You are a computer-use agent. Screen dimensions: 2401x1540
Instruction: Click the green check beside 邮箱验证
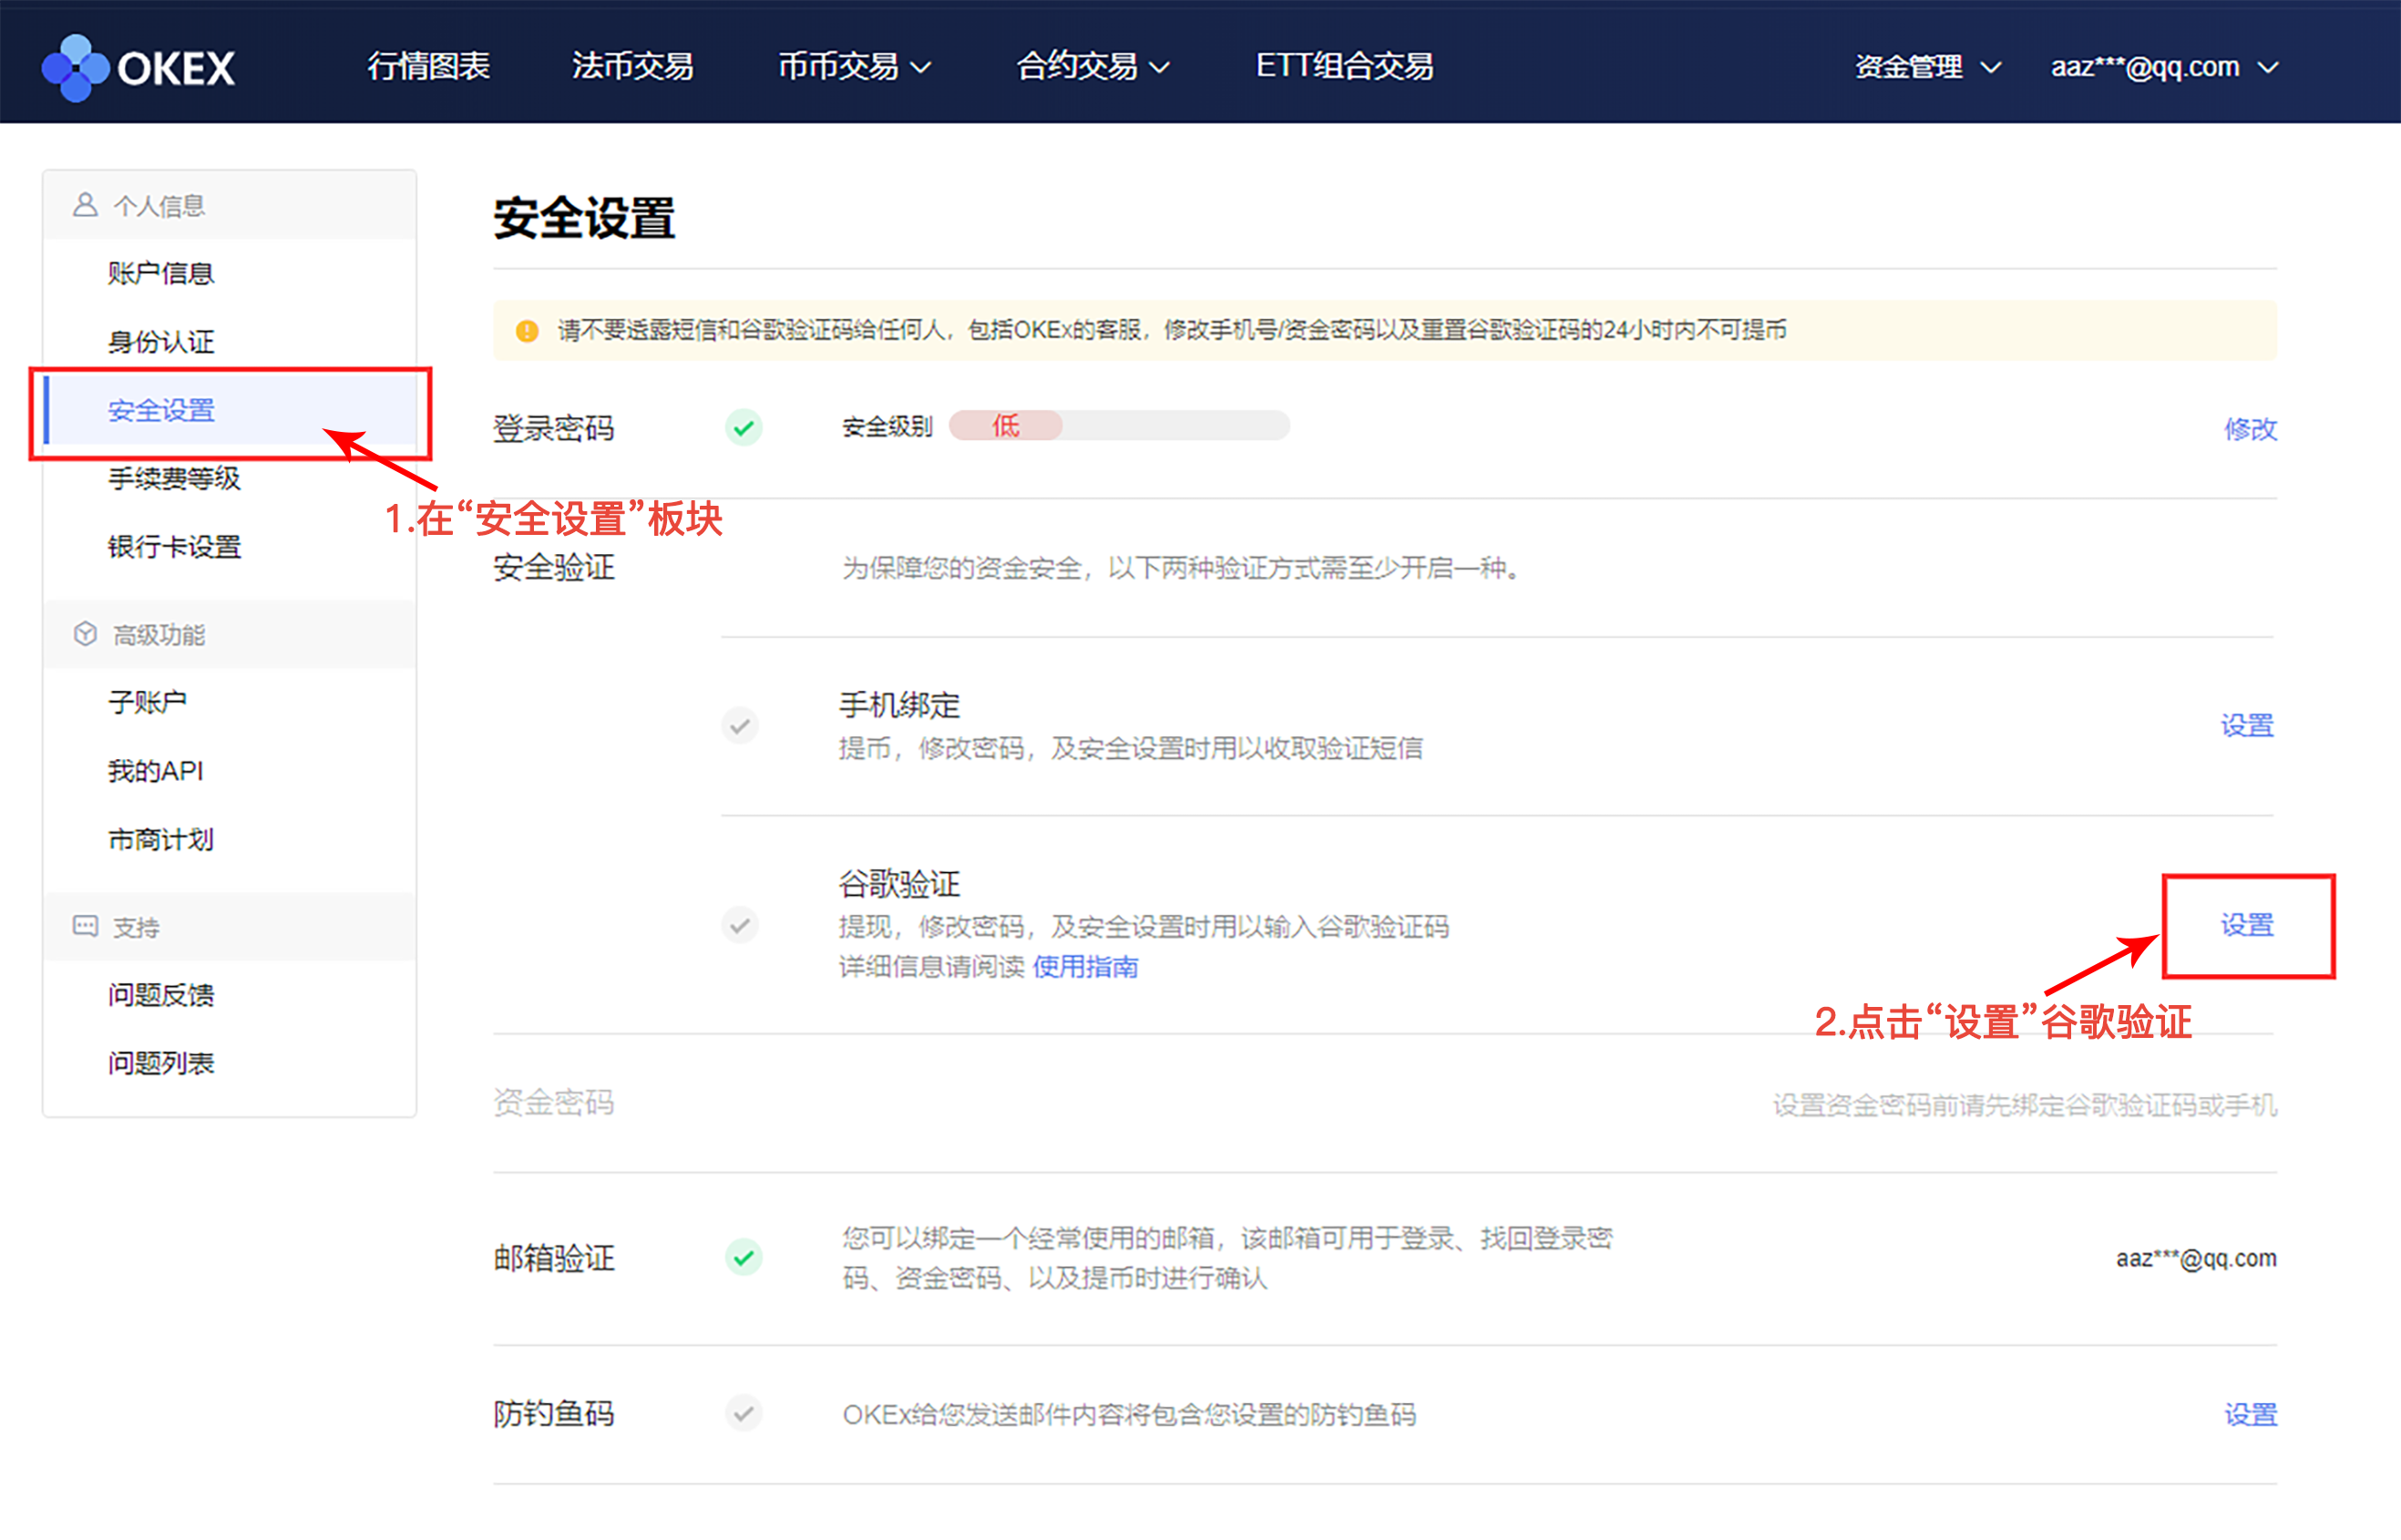click(x=744, y=1257)
